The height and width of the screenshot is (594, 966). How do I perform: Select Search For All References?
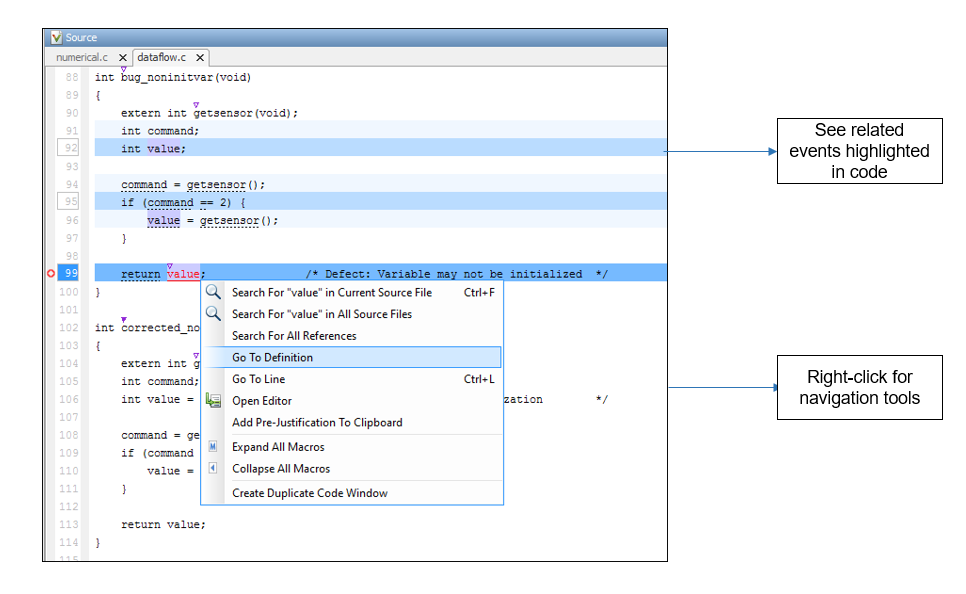click(x=294, y=336)
